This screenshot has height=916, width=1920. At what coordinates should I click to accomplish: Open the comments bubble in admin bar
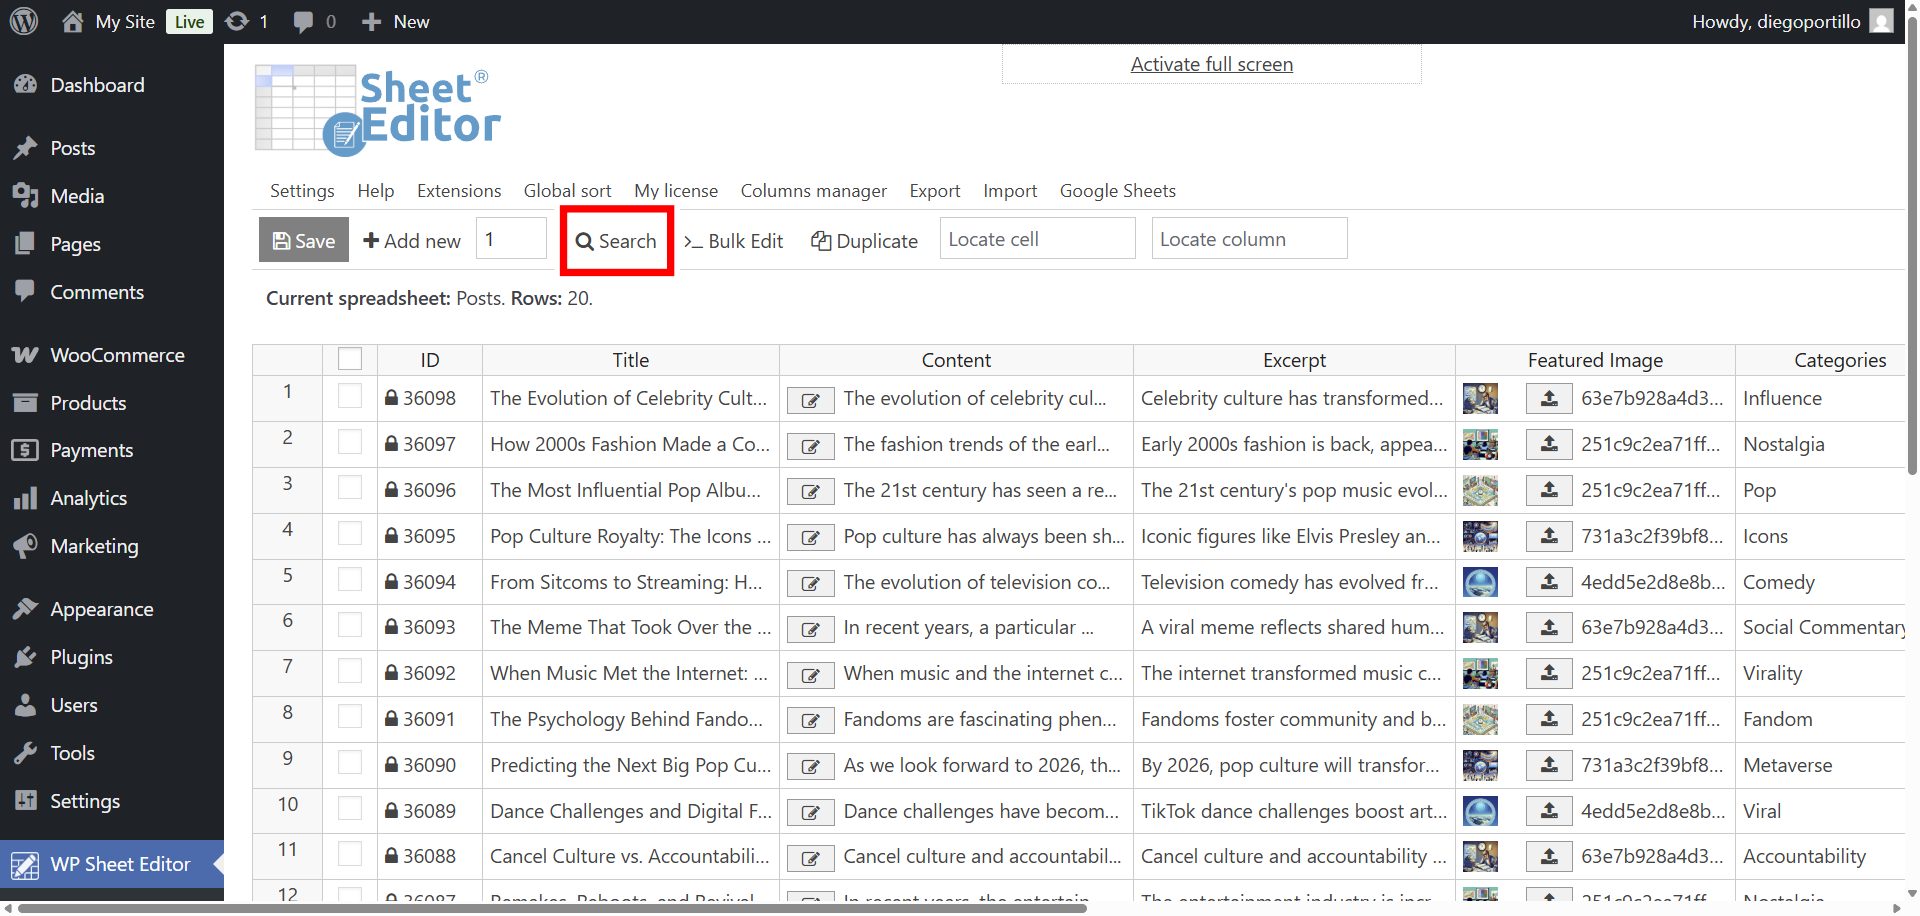coord(304,21)
